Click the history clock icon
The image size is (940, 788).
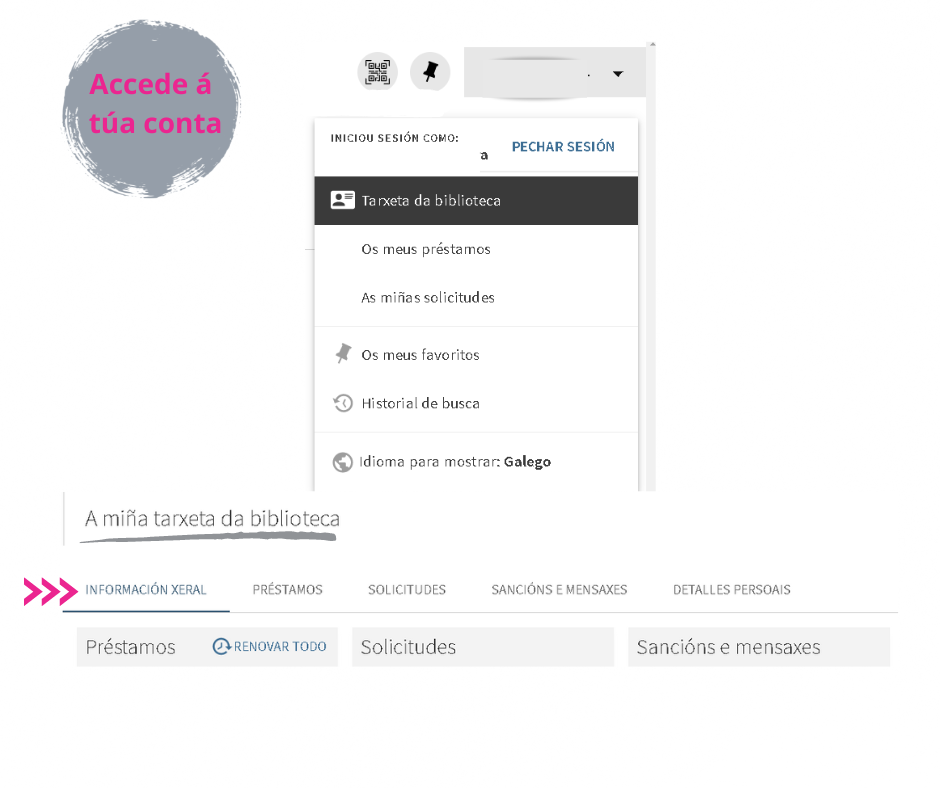[x=343, y=403]
